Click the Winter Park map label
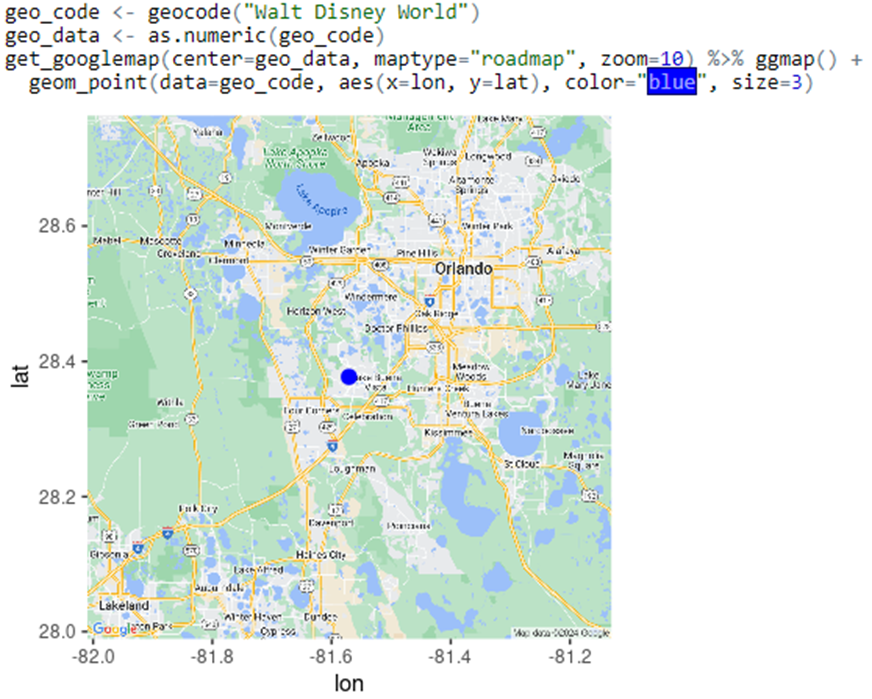Screen dimensions: 872x699 (487, 226)
